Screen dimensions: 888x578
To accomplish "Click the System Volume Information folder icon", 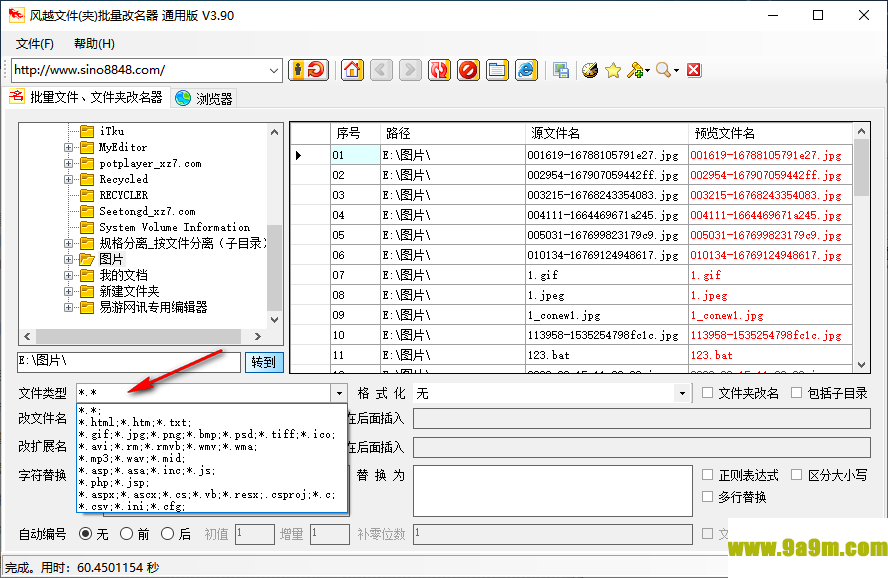I will pos(87,228).
